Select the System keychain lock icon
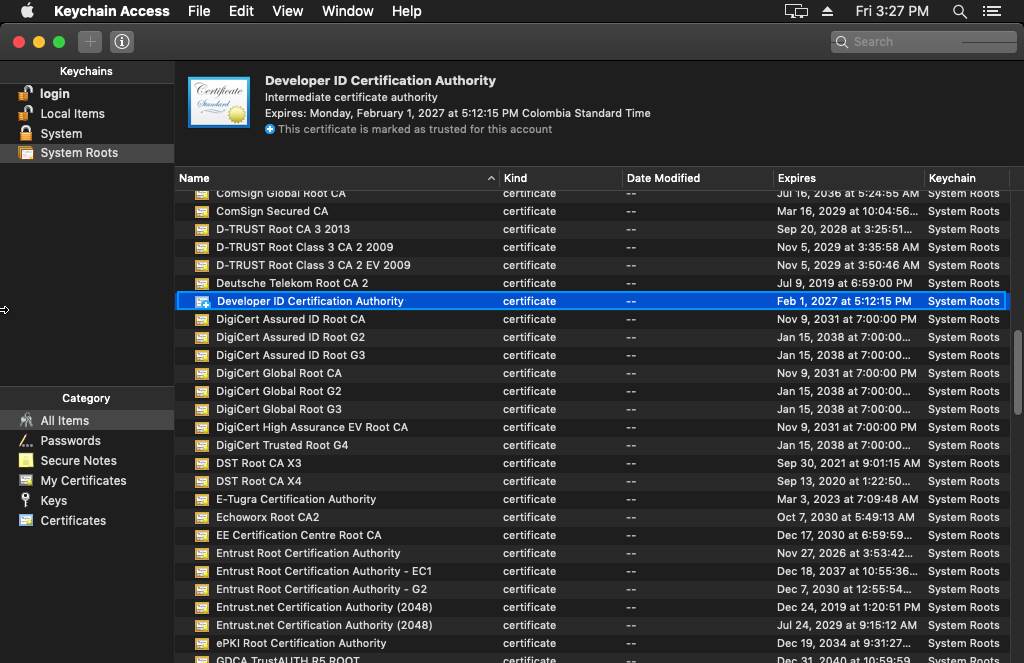 (x=26, y=133)
